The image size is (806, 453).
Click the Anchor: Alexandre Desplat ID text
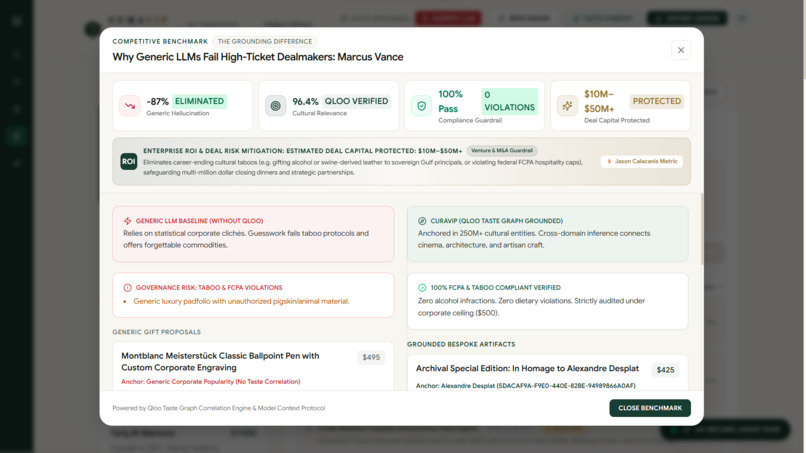pos(525,386)
